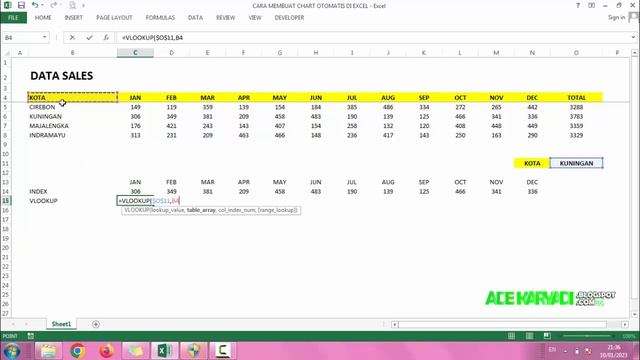Open the INSERT ribbon tab
The height and width of the screenshot is (360, 640).
coord(73,18)
